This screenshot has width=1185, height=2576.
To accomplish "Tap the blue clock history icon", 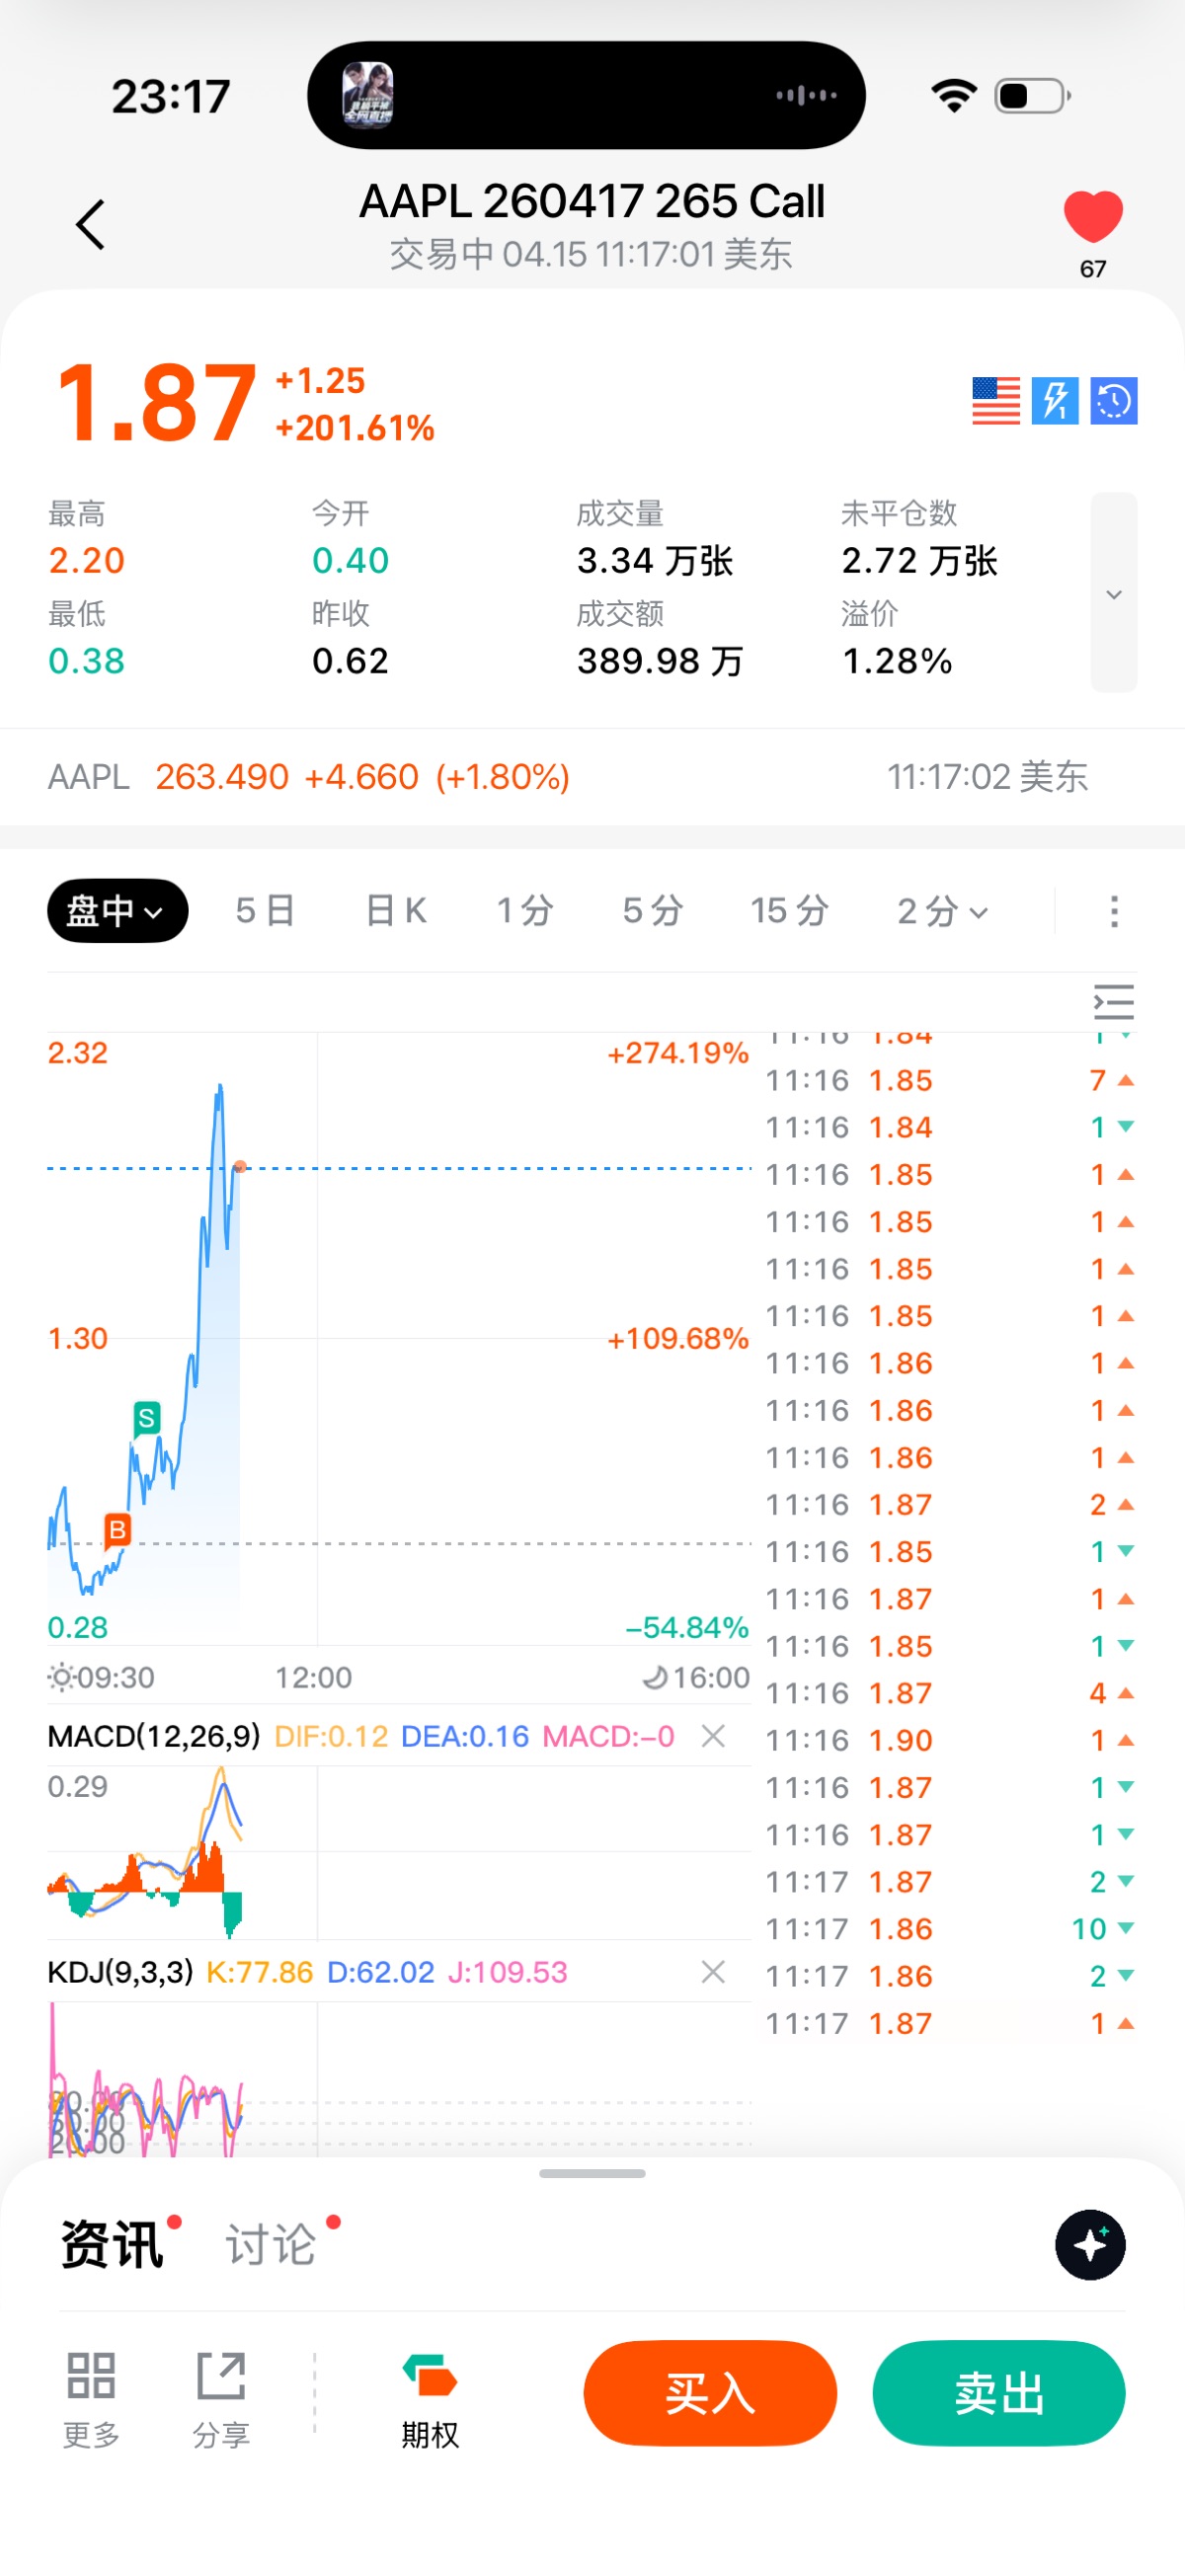I will [1113, 401].
